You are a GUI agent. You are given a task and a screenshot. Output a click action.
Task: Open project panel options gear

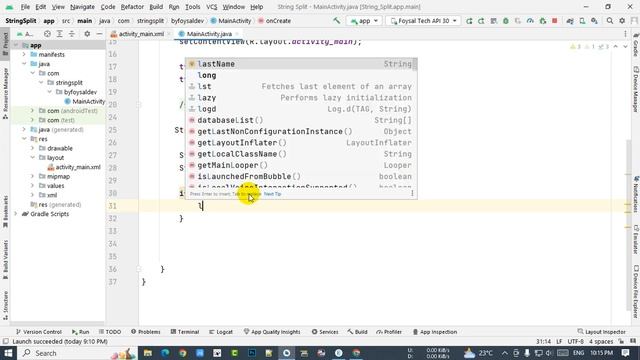tap(87, 34)
